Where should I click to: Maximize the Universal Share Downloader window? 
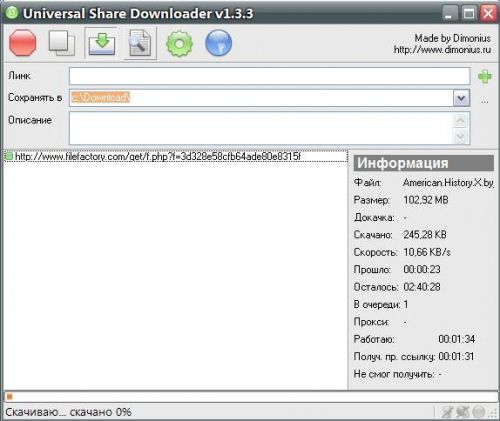[x=469, y=13]
